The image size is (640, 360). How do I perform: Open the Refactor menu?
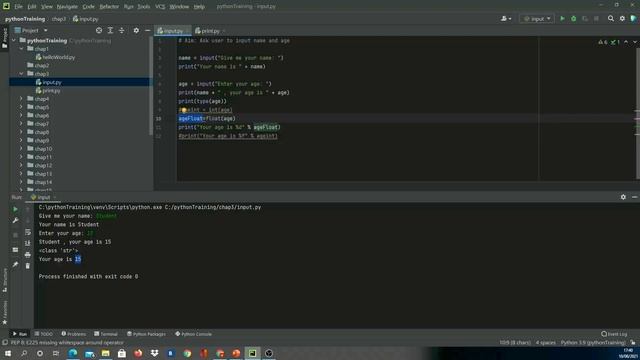click(109, 7)
